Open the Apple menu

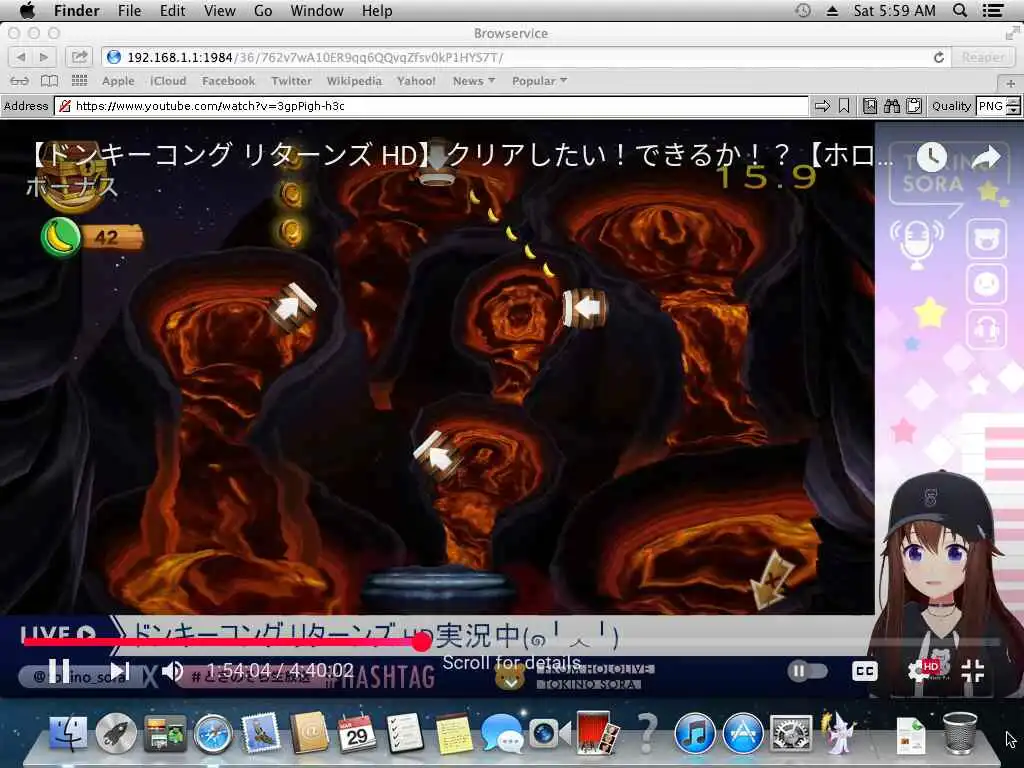pyautogui.click(x=27, y=10)
